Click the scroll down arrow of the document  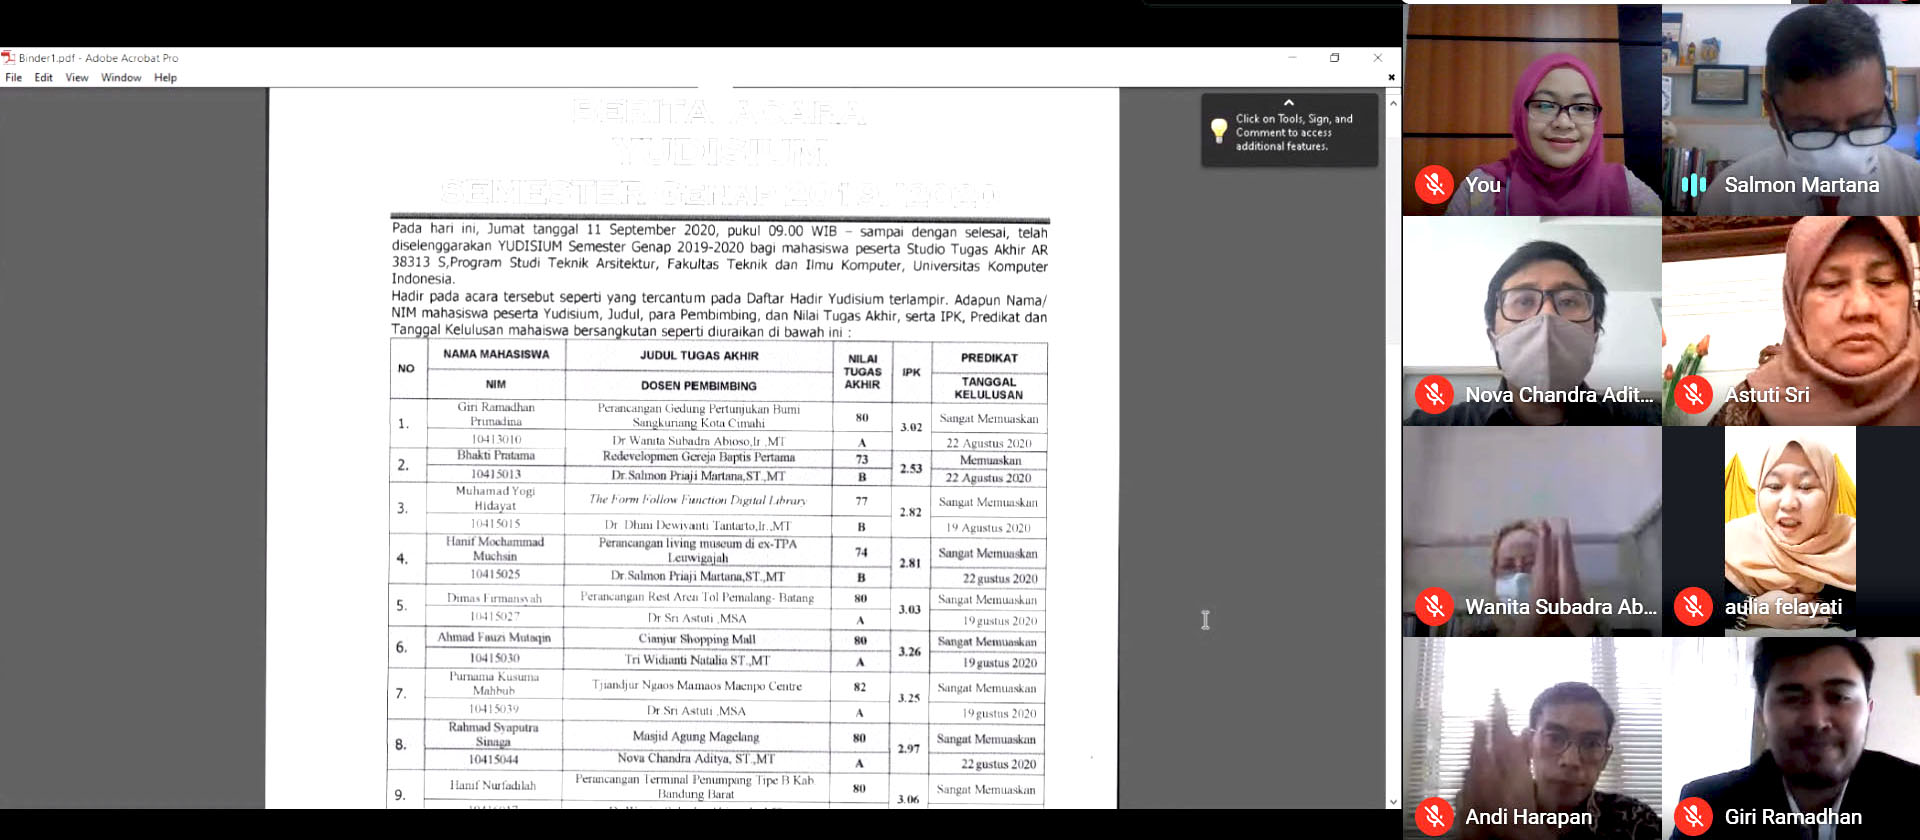coord(1393,801)
